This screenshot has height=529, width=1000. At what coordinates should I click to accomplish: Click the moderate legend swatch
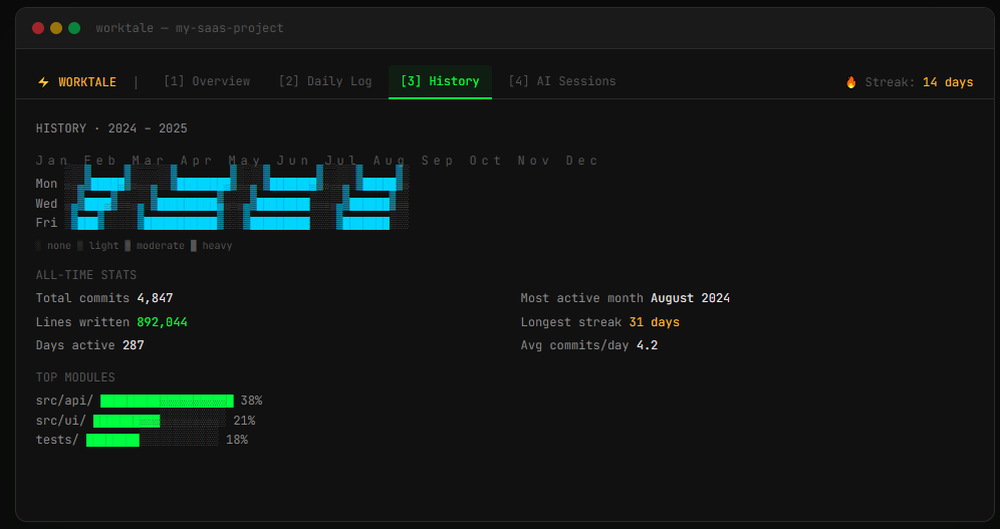pyautogui.click(x=128, y=246)
